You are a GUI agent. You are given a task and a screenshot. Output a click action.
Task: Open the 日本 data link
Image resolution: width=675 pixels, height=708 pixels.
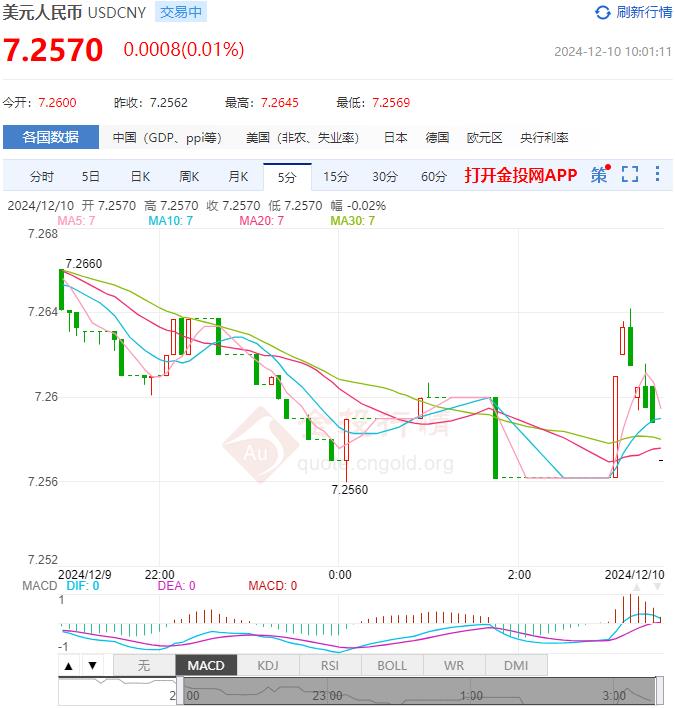(396, 137)
